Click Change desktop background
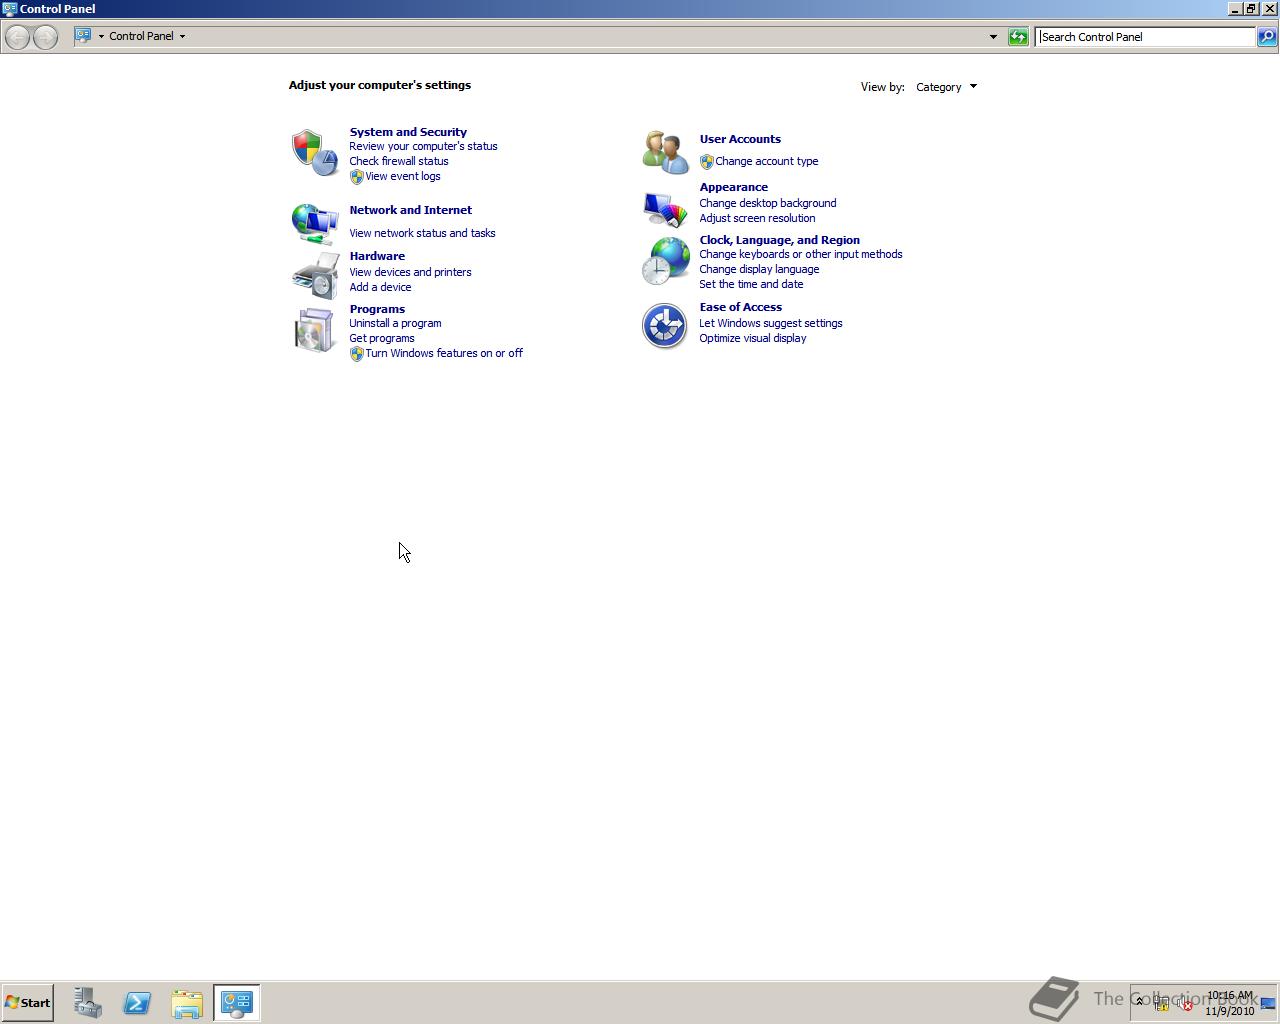This screenshot has height=1024, width=1280. point(768,203)
